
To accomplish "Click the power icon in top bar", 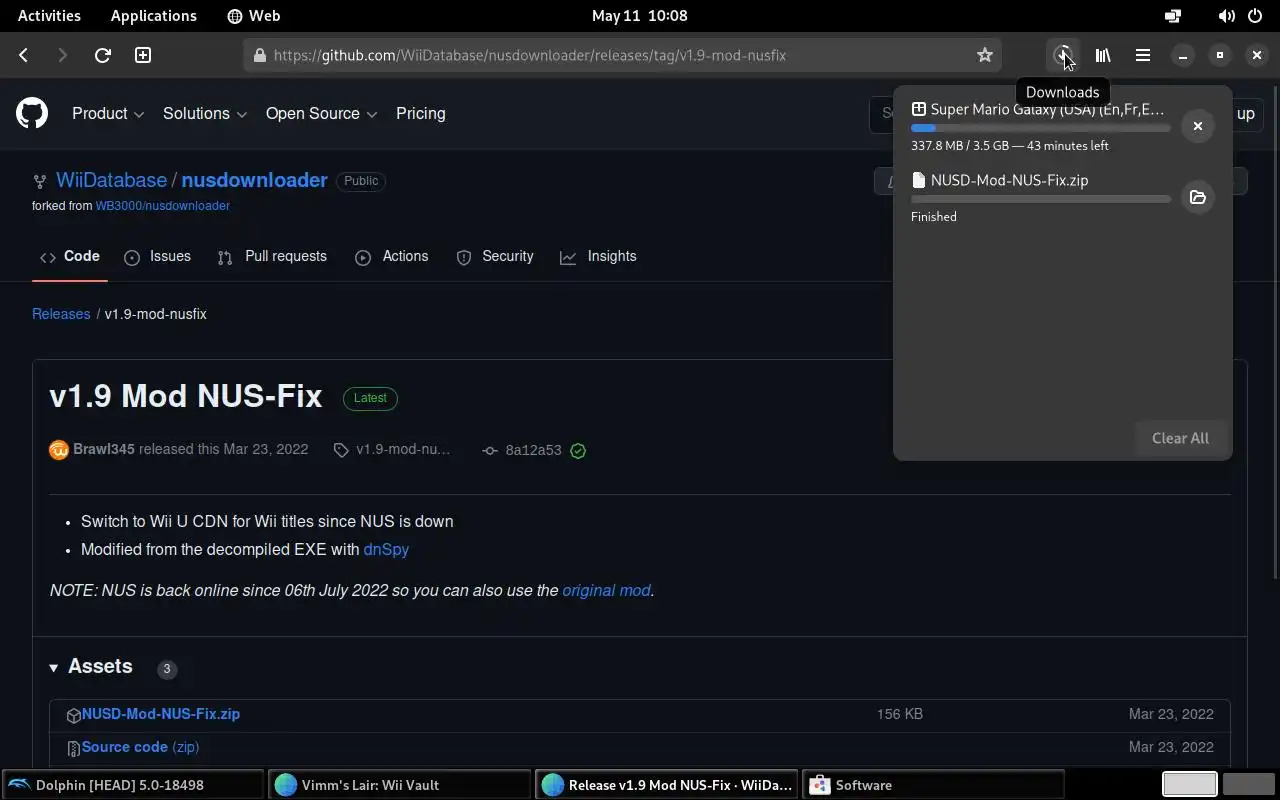I will click(1255, 16).
